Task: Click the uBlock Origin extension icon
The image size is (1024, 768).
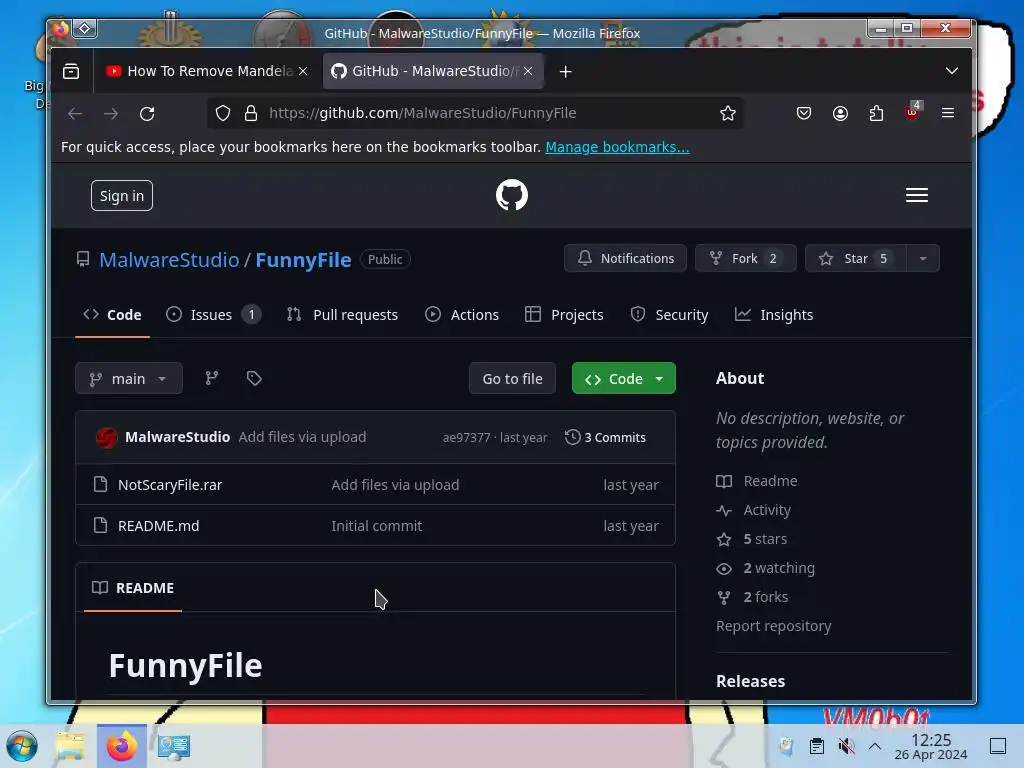Action: (x=912, y=112)
